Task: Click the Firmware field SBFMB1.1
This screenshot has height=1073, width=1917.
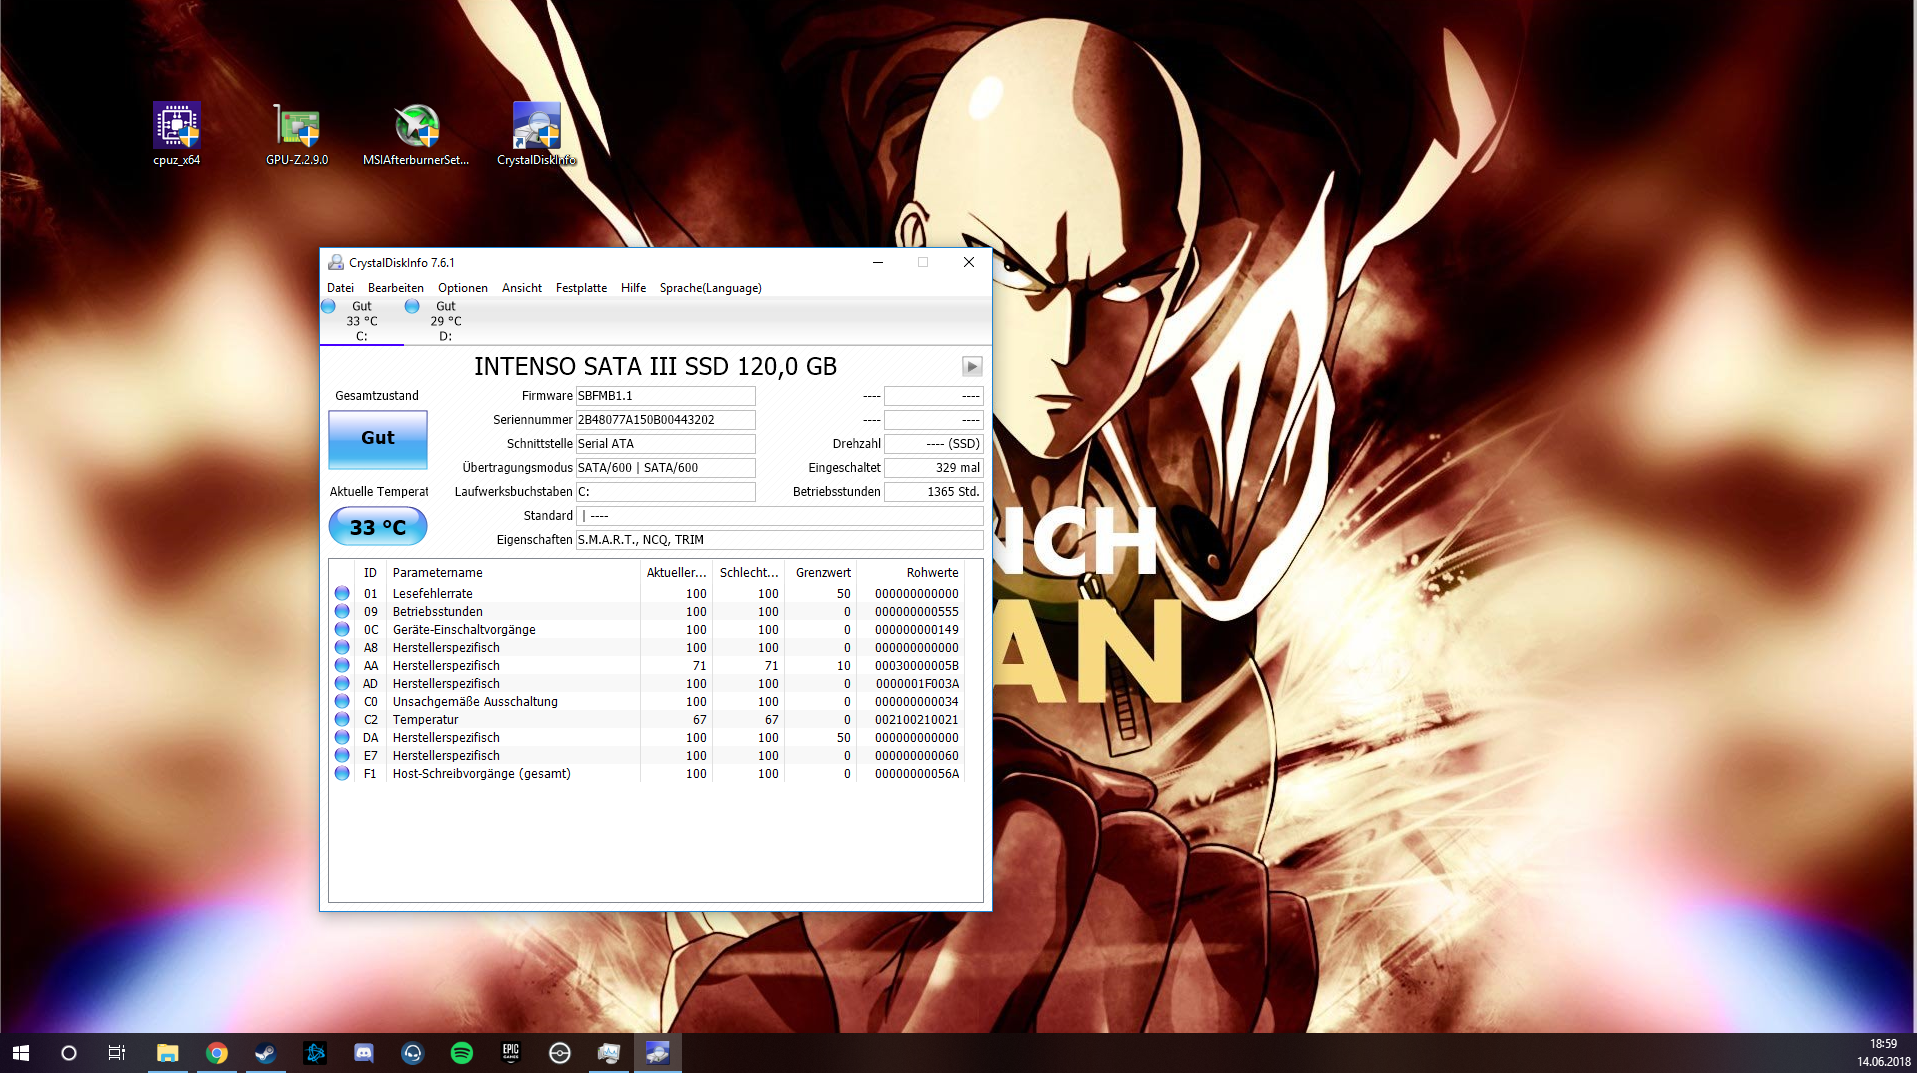Action: (x=665, y=396)
